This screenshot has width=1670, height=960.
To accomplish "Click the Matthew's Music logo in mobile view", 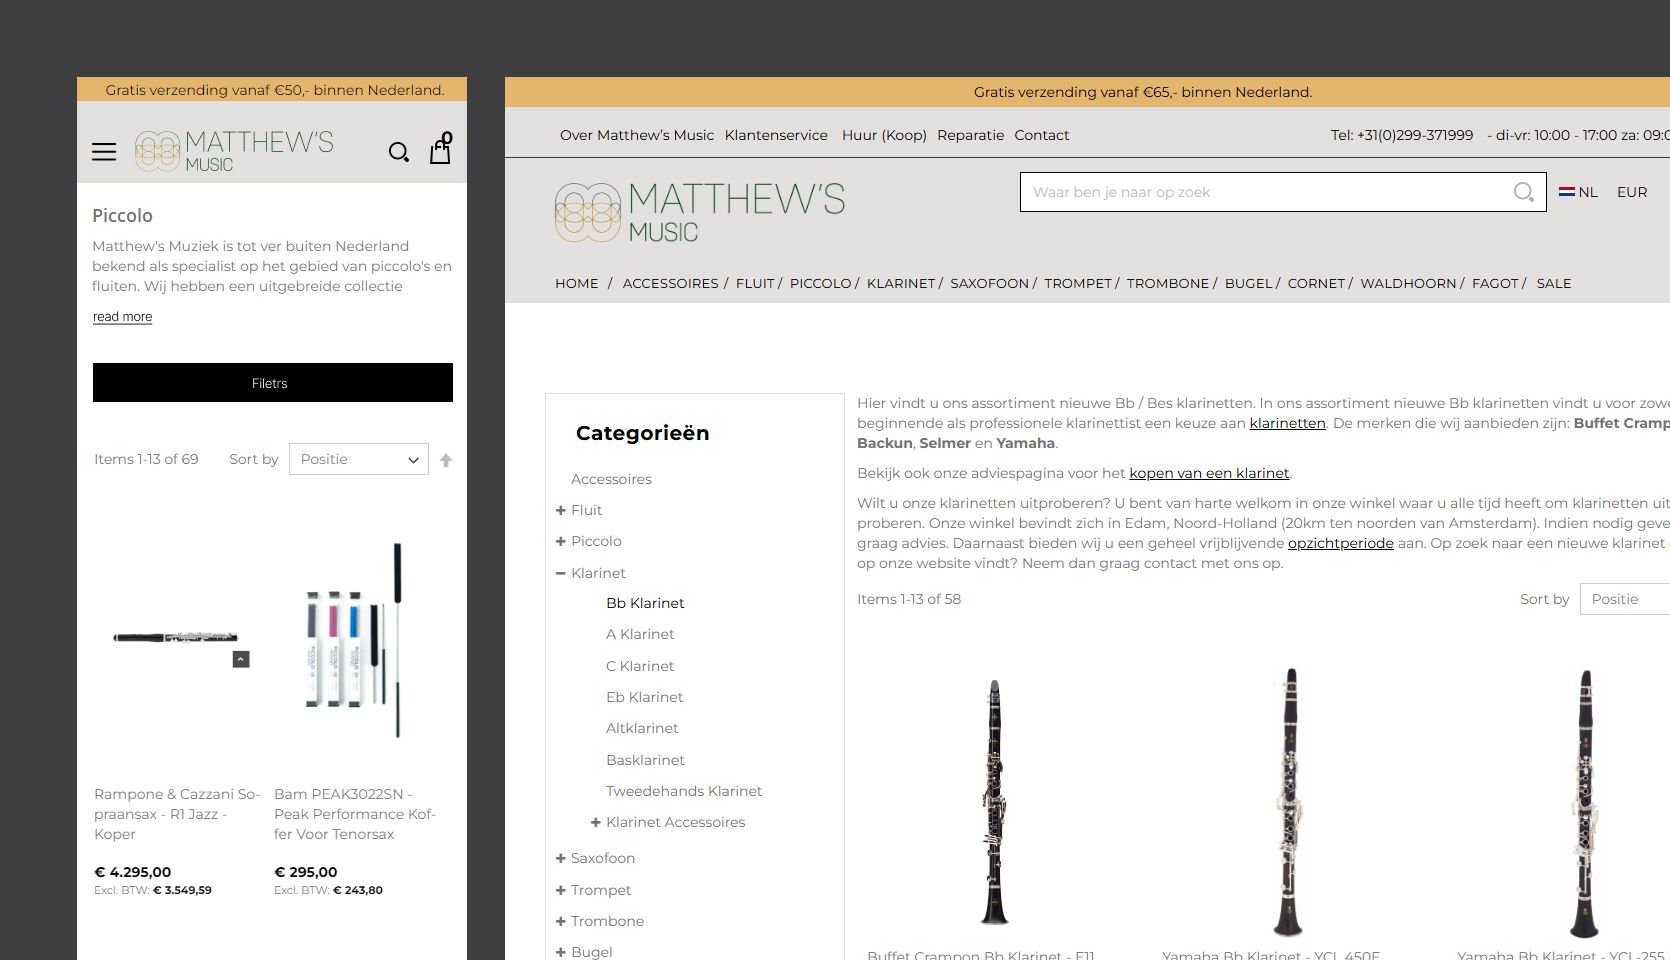I will (234, 151).
